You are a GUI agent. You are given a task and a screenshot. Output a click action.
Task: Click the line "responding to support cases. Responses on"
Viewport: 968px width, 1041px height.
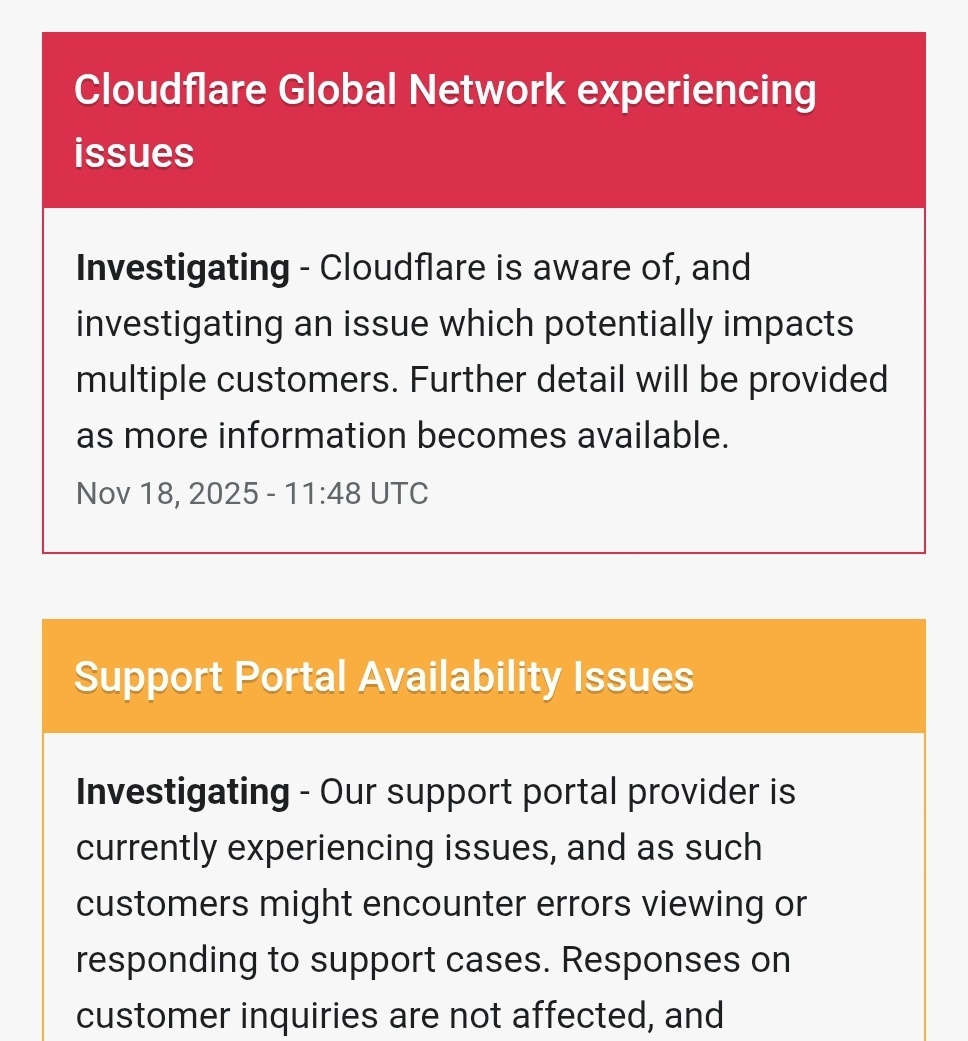[x=433, y=960]
